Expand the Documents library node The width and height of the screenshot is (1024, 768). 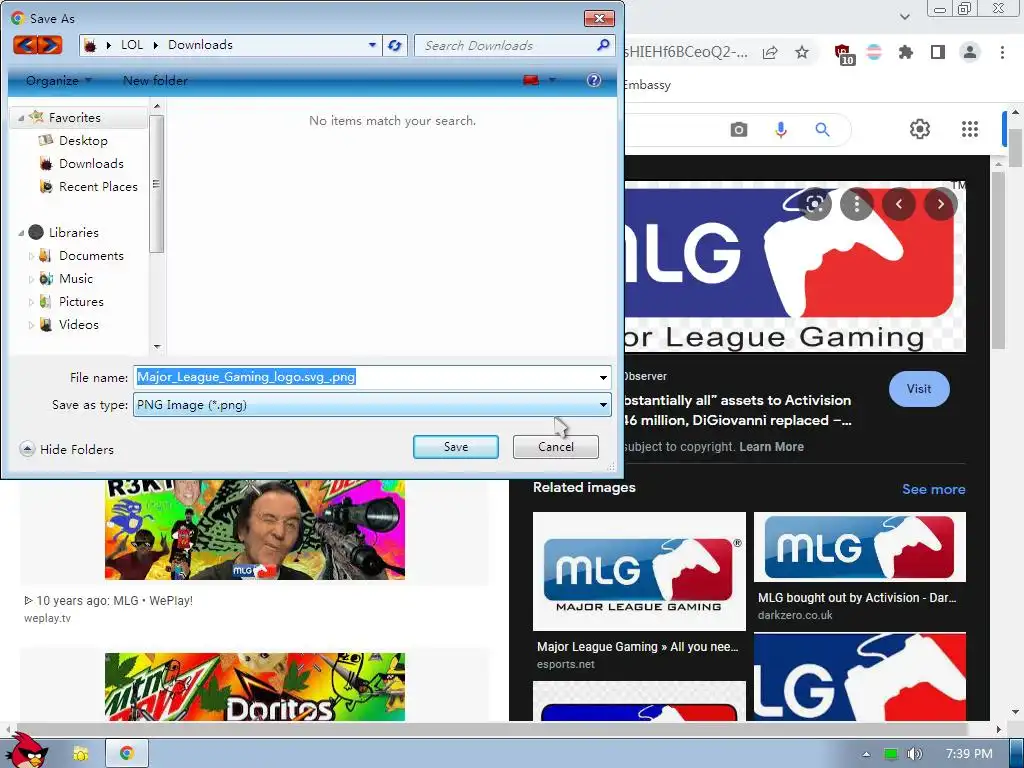(x=31, y=256)
